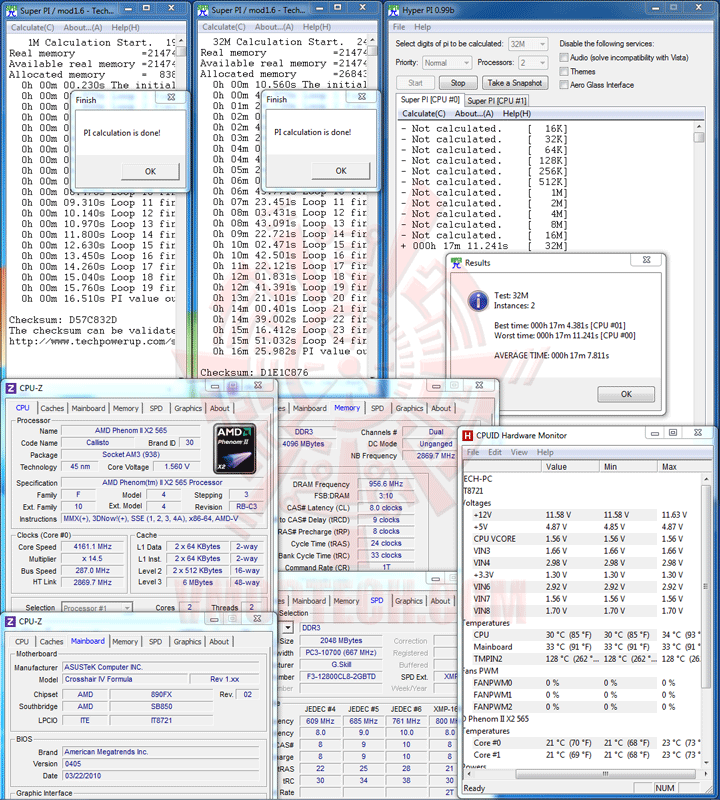This screenshot has height=800, width=720.
Task: Click the Stop button in Hyper PI
Action: click(x=458, y=83)
